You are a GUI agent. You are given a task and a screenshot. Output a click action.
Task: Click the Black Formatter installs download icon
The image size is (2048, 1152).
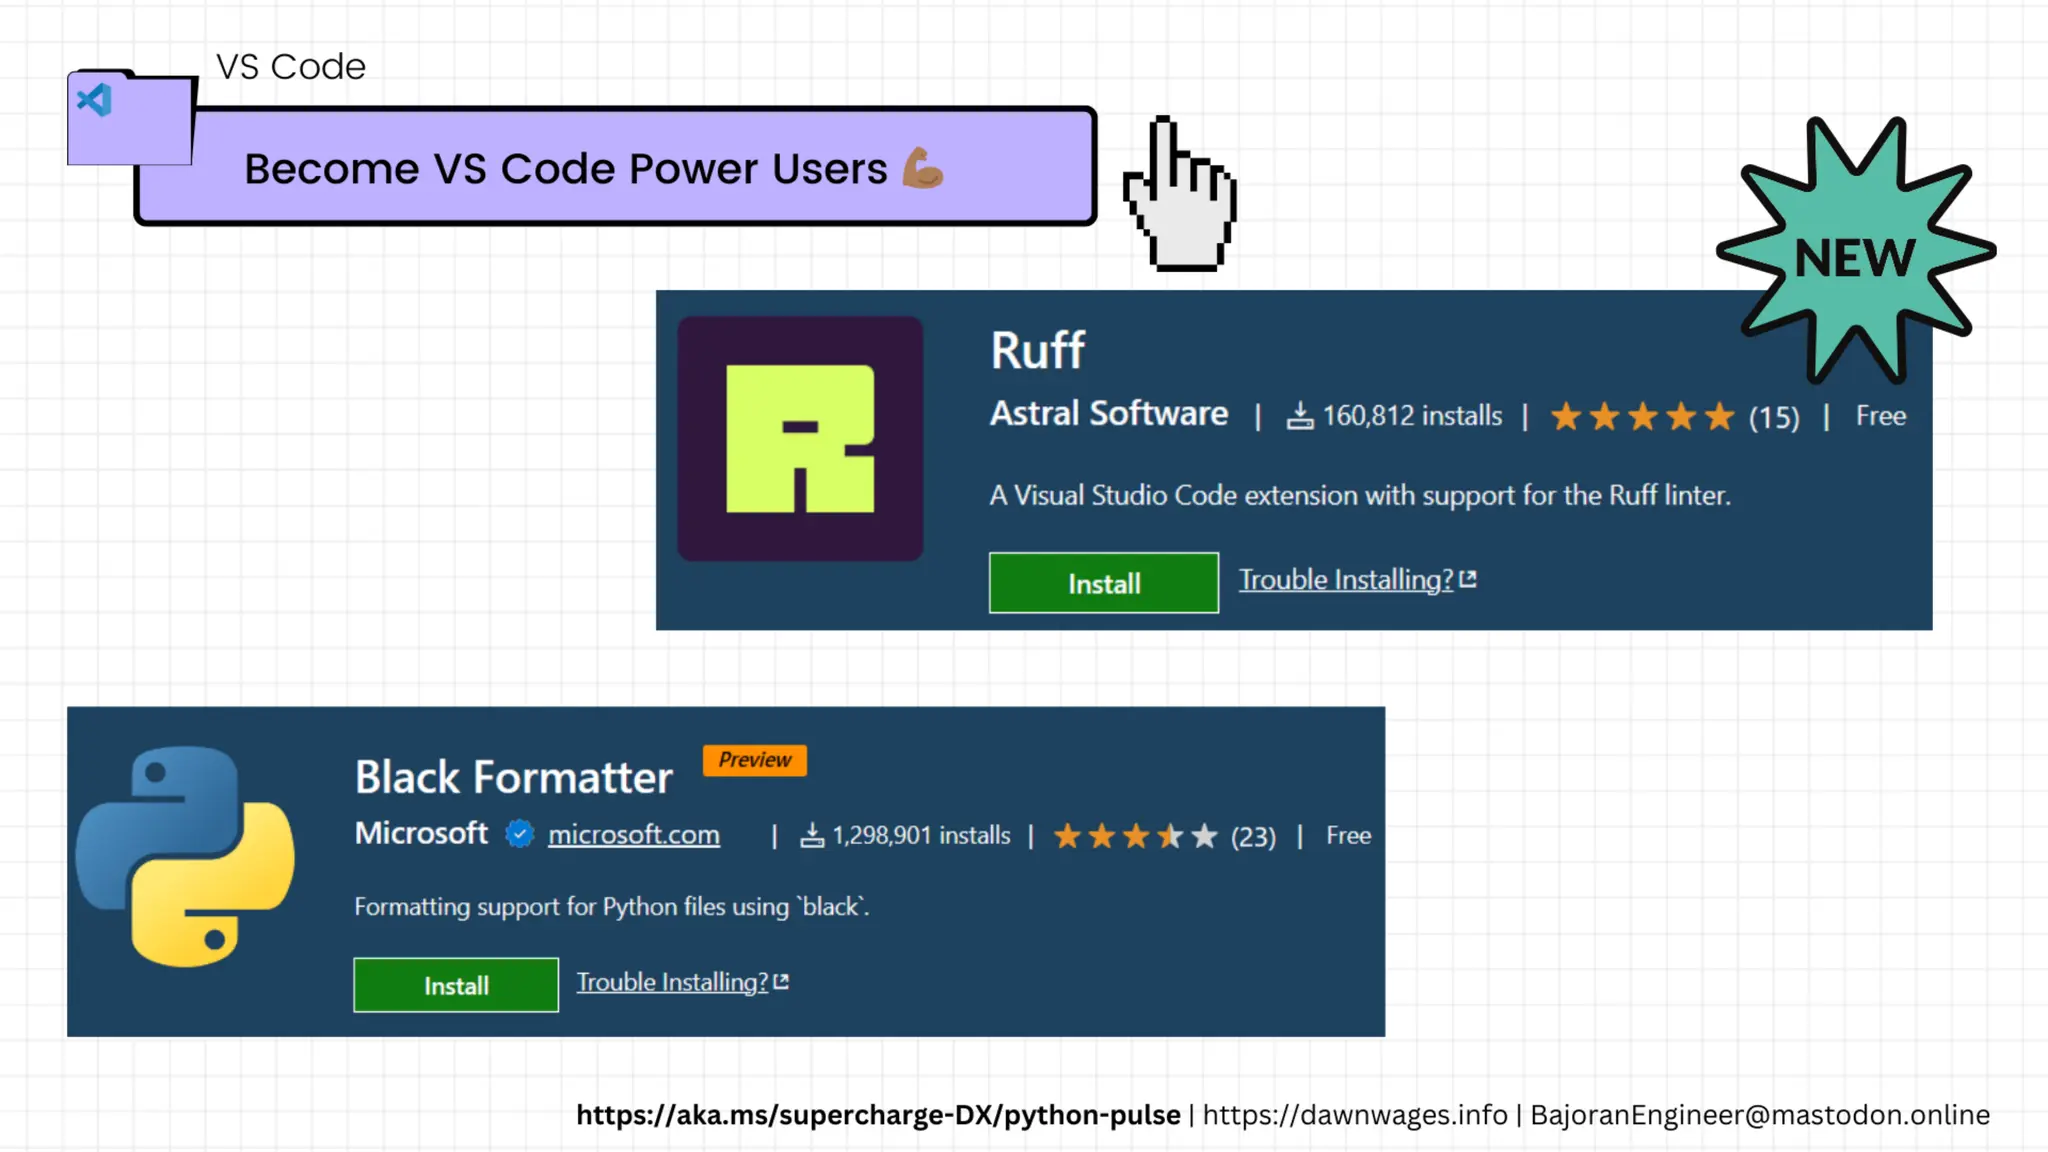(x=812, y=835)
